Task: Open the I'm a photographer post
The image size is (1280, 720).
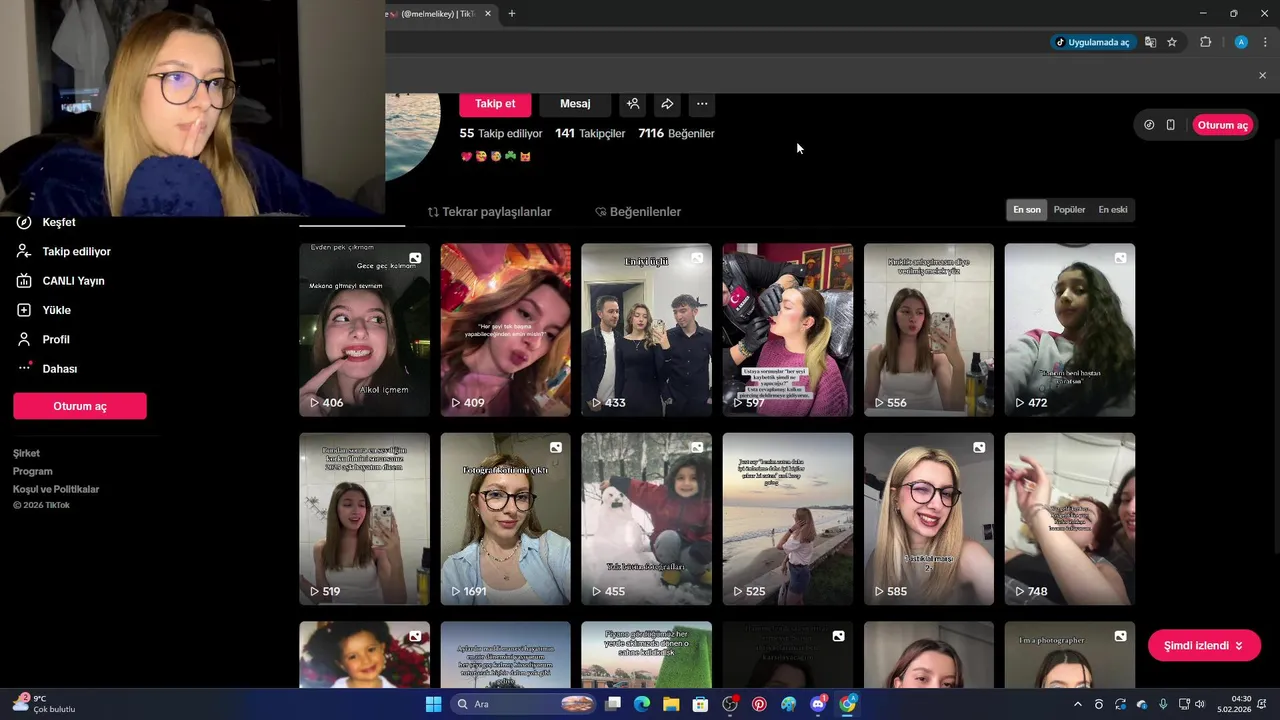Action: coord(1070,655)
